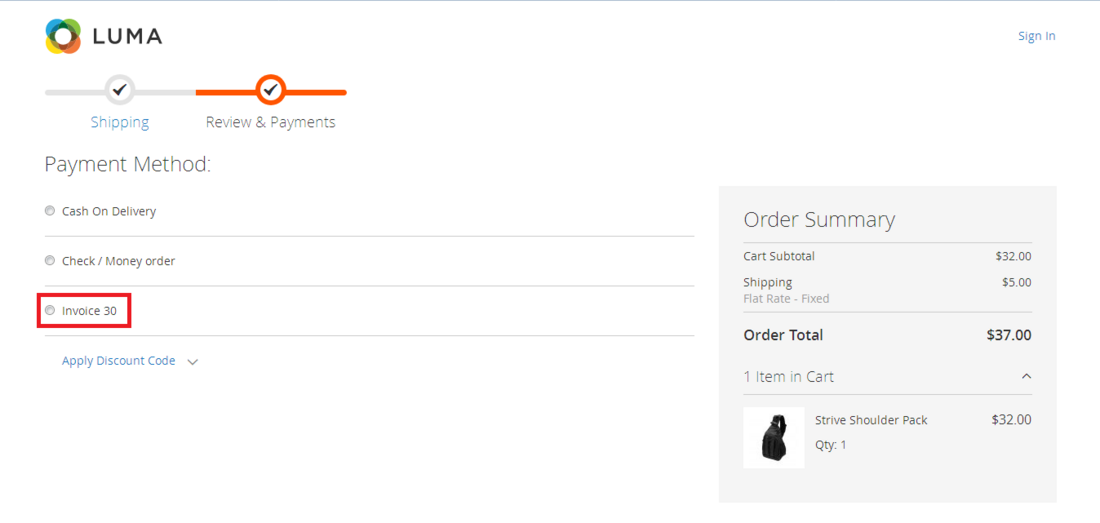Open the Apply Discount Code link text

point(118,361)
